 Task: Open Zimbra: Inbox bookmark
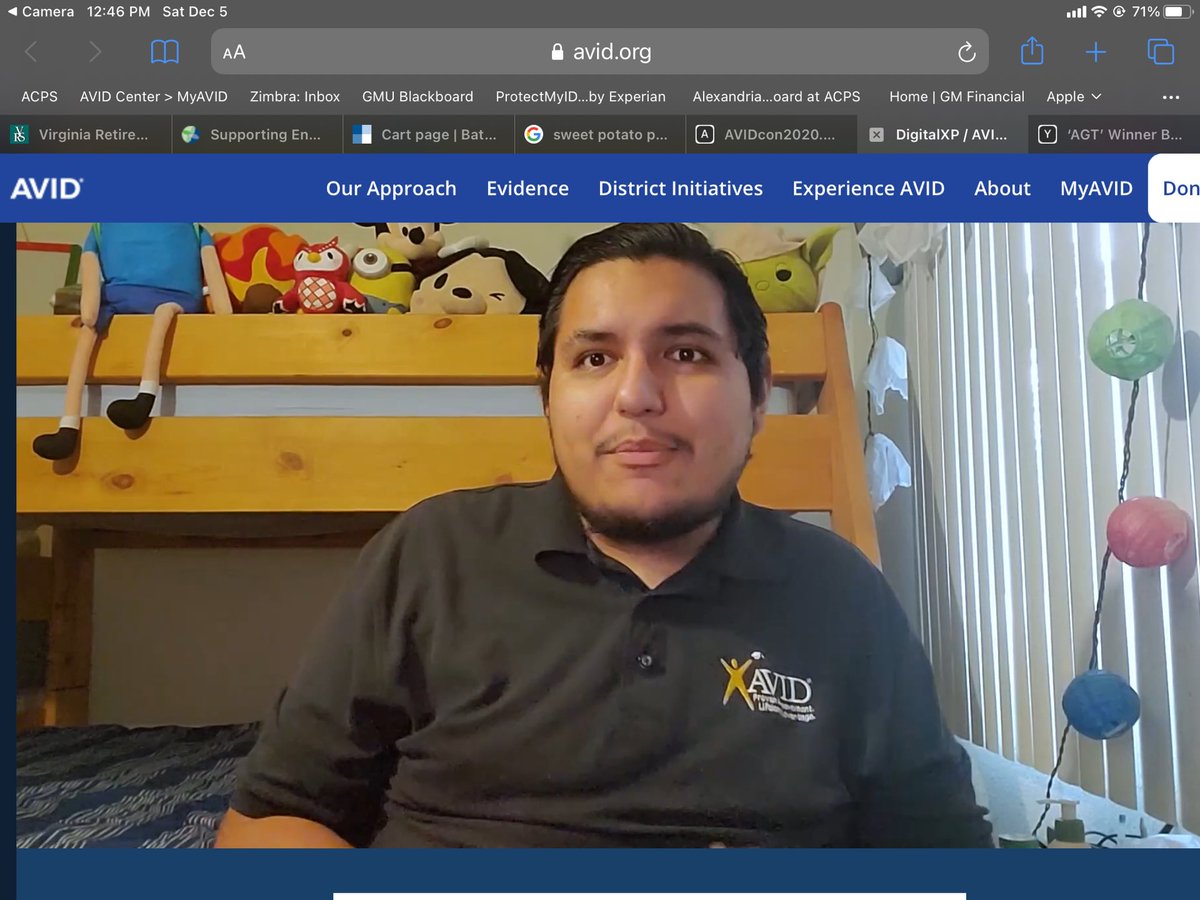coord(295,97)
